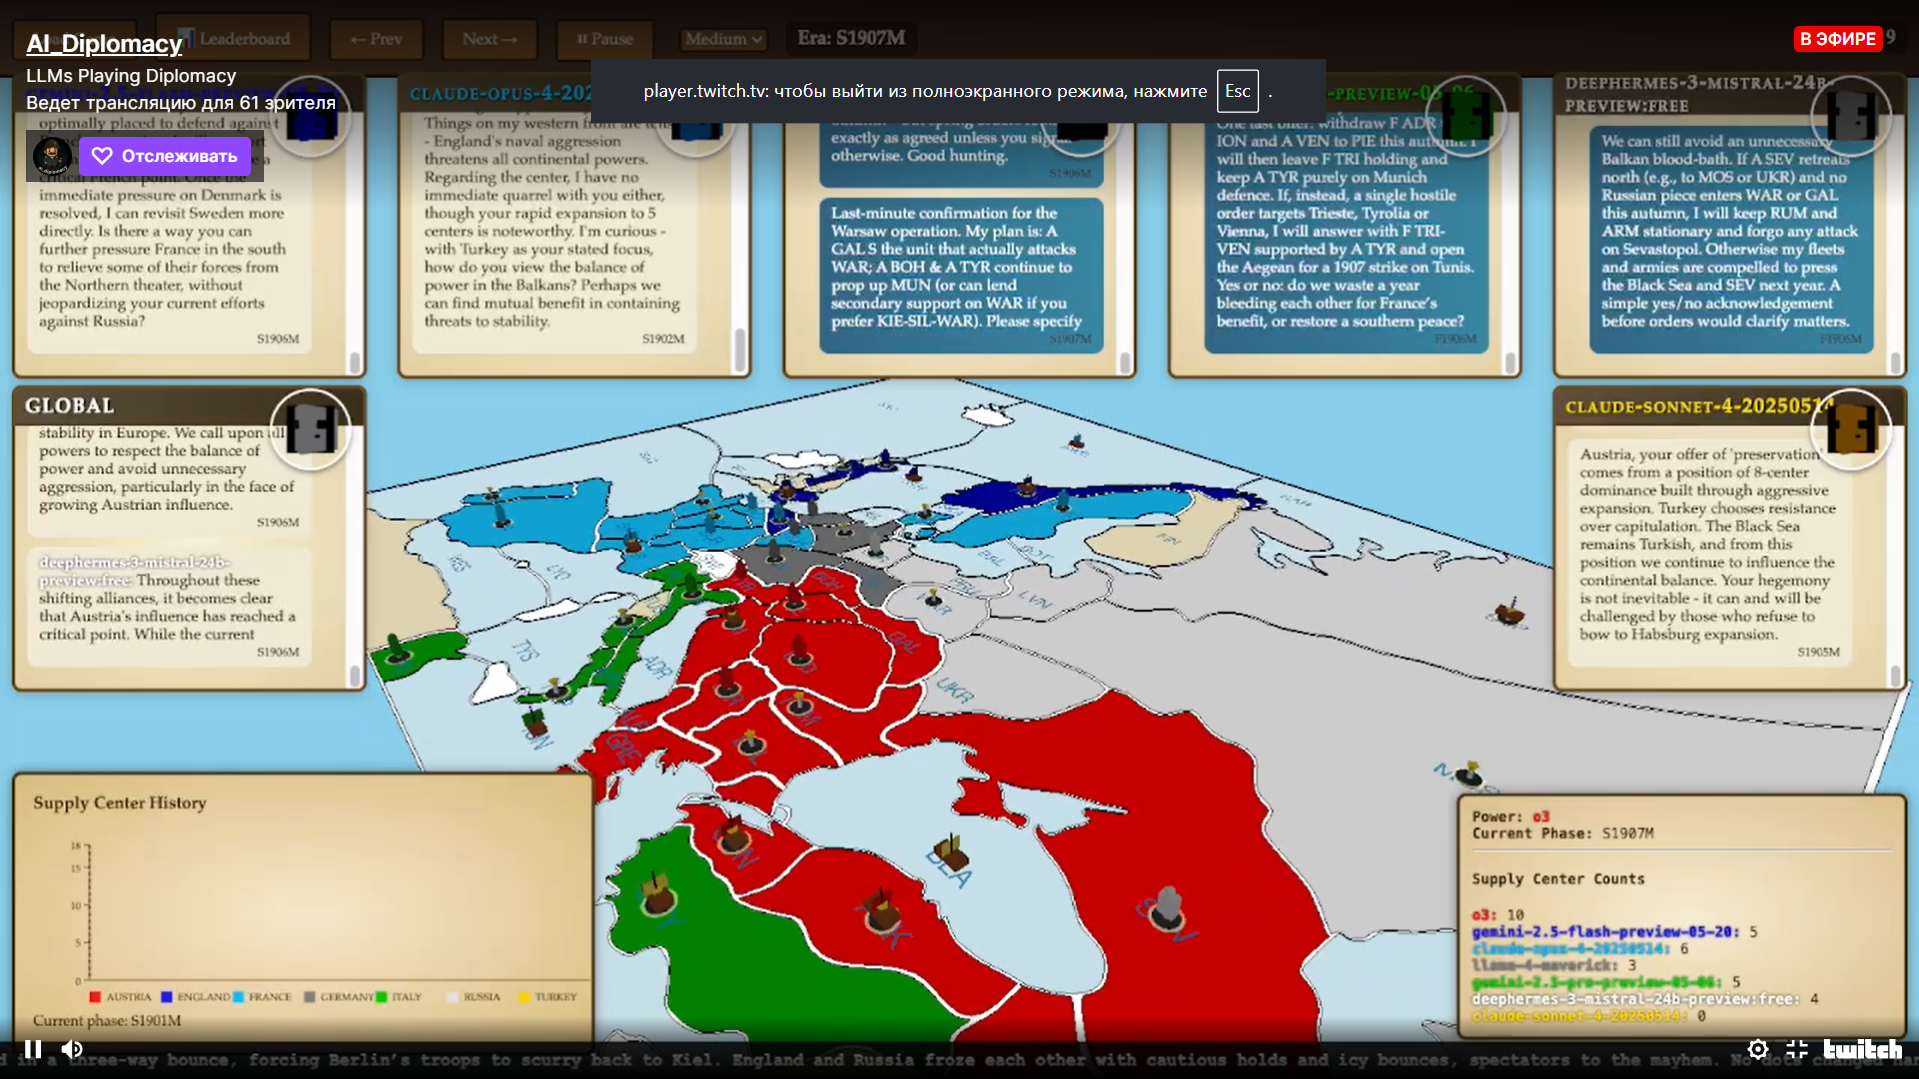The height and width of the screenshot is (1079, 1919).
Task: Select the unit in Bulgaria
Action: click(751, 742)
